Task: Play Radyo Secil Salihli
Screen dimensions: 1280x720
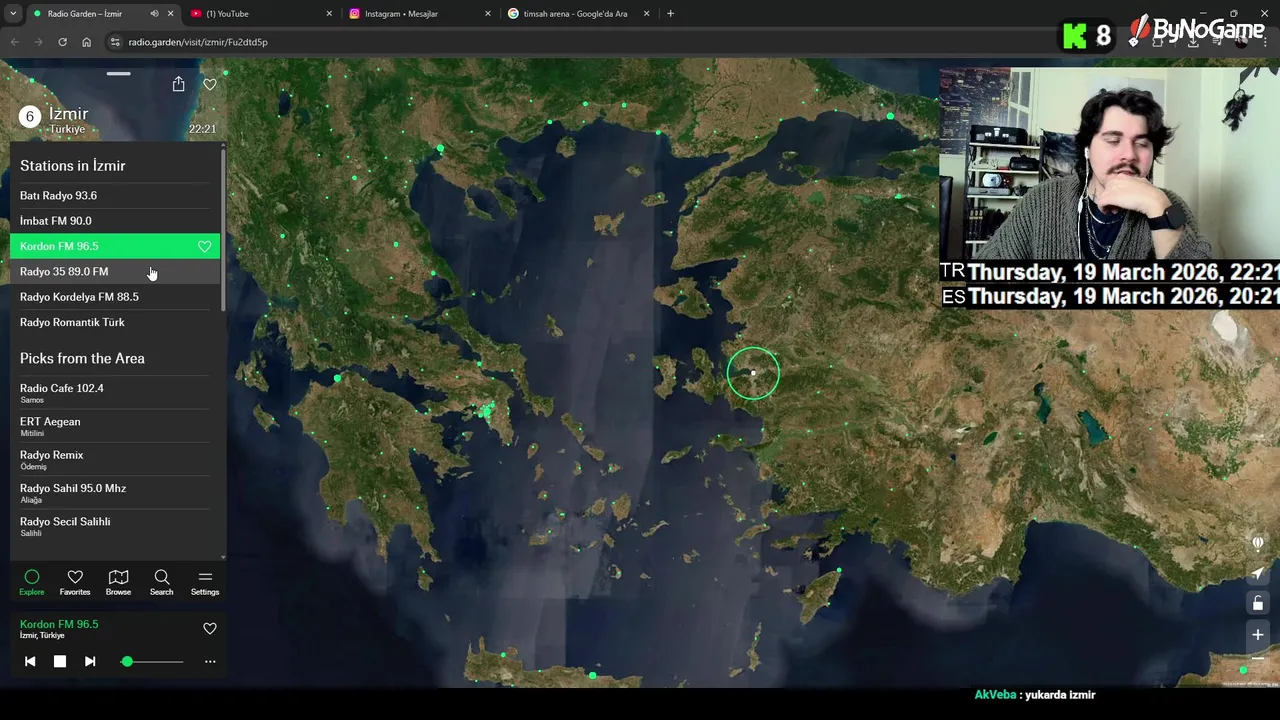Action: (115, 526)
